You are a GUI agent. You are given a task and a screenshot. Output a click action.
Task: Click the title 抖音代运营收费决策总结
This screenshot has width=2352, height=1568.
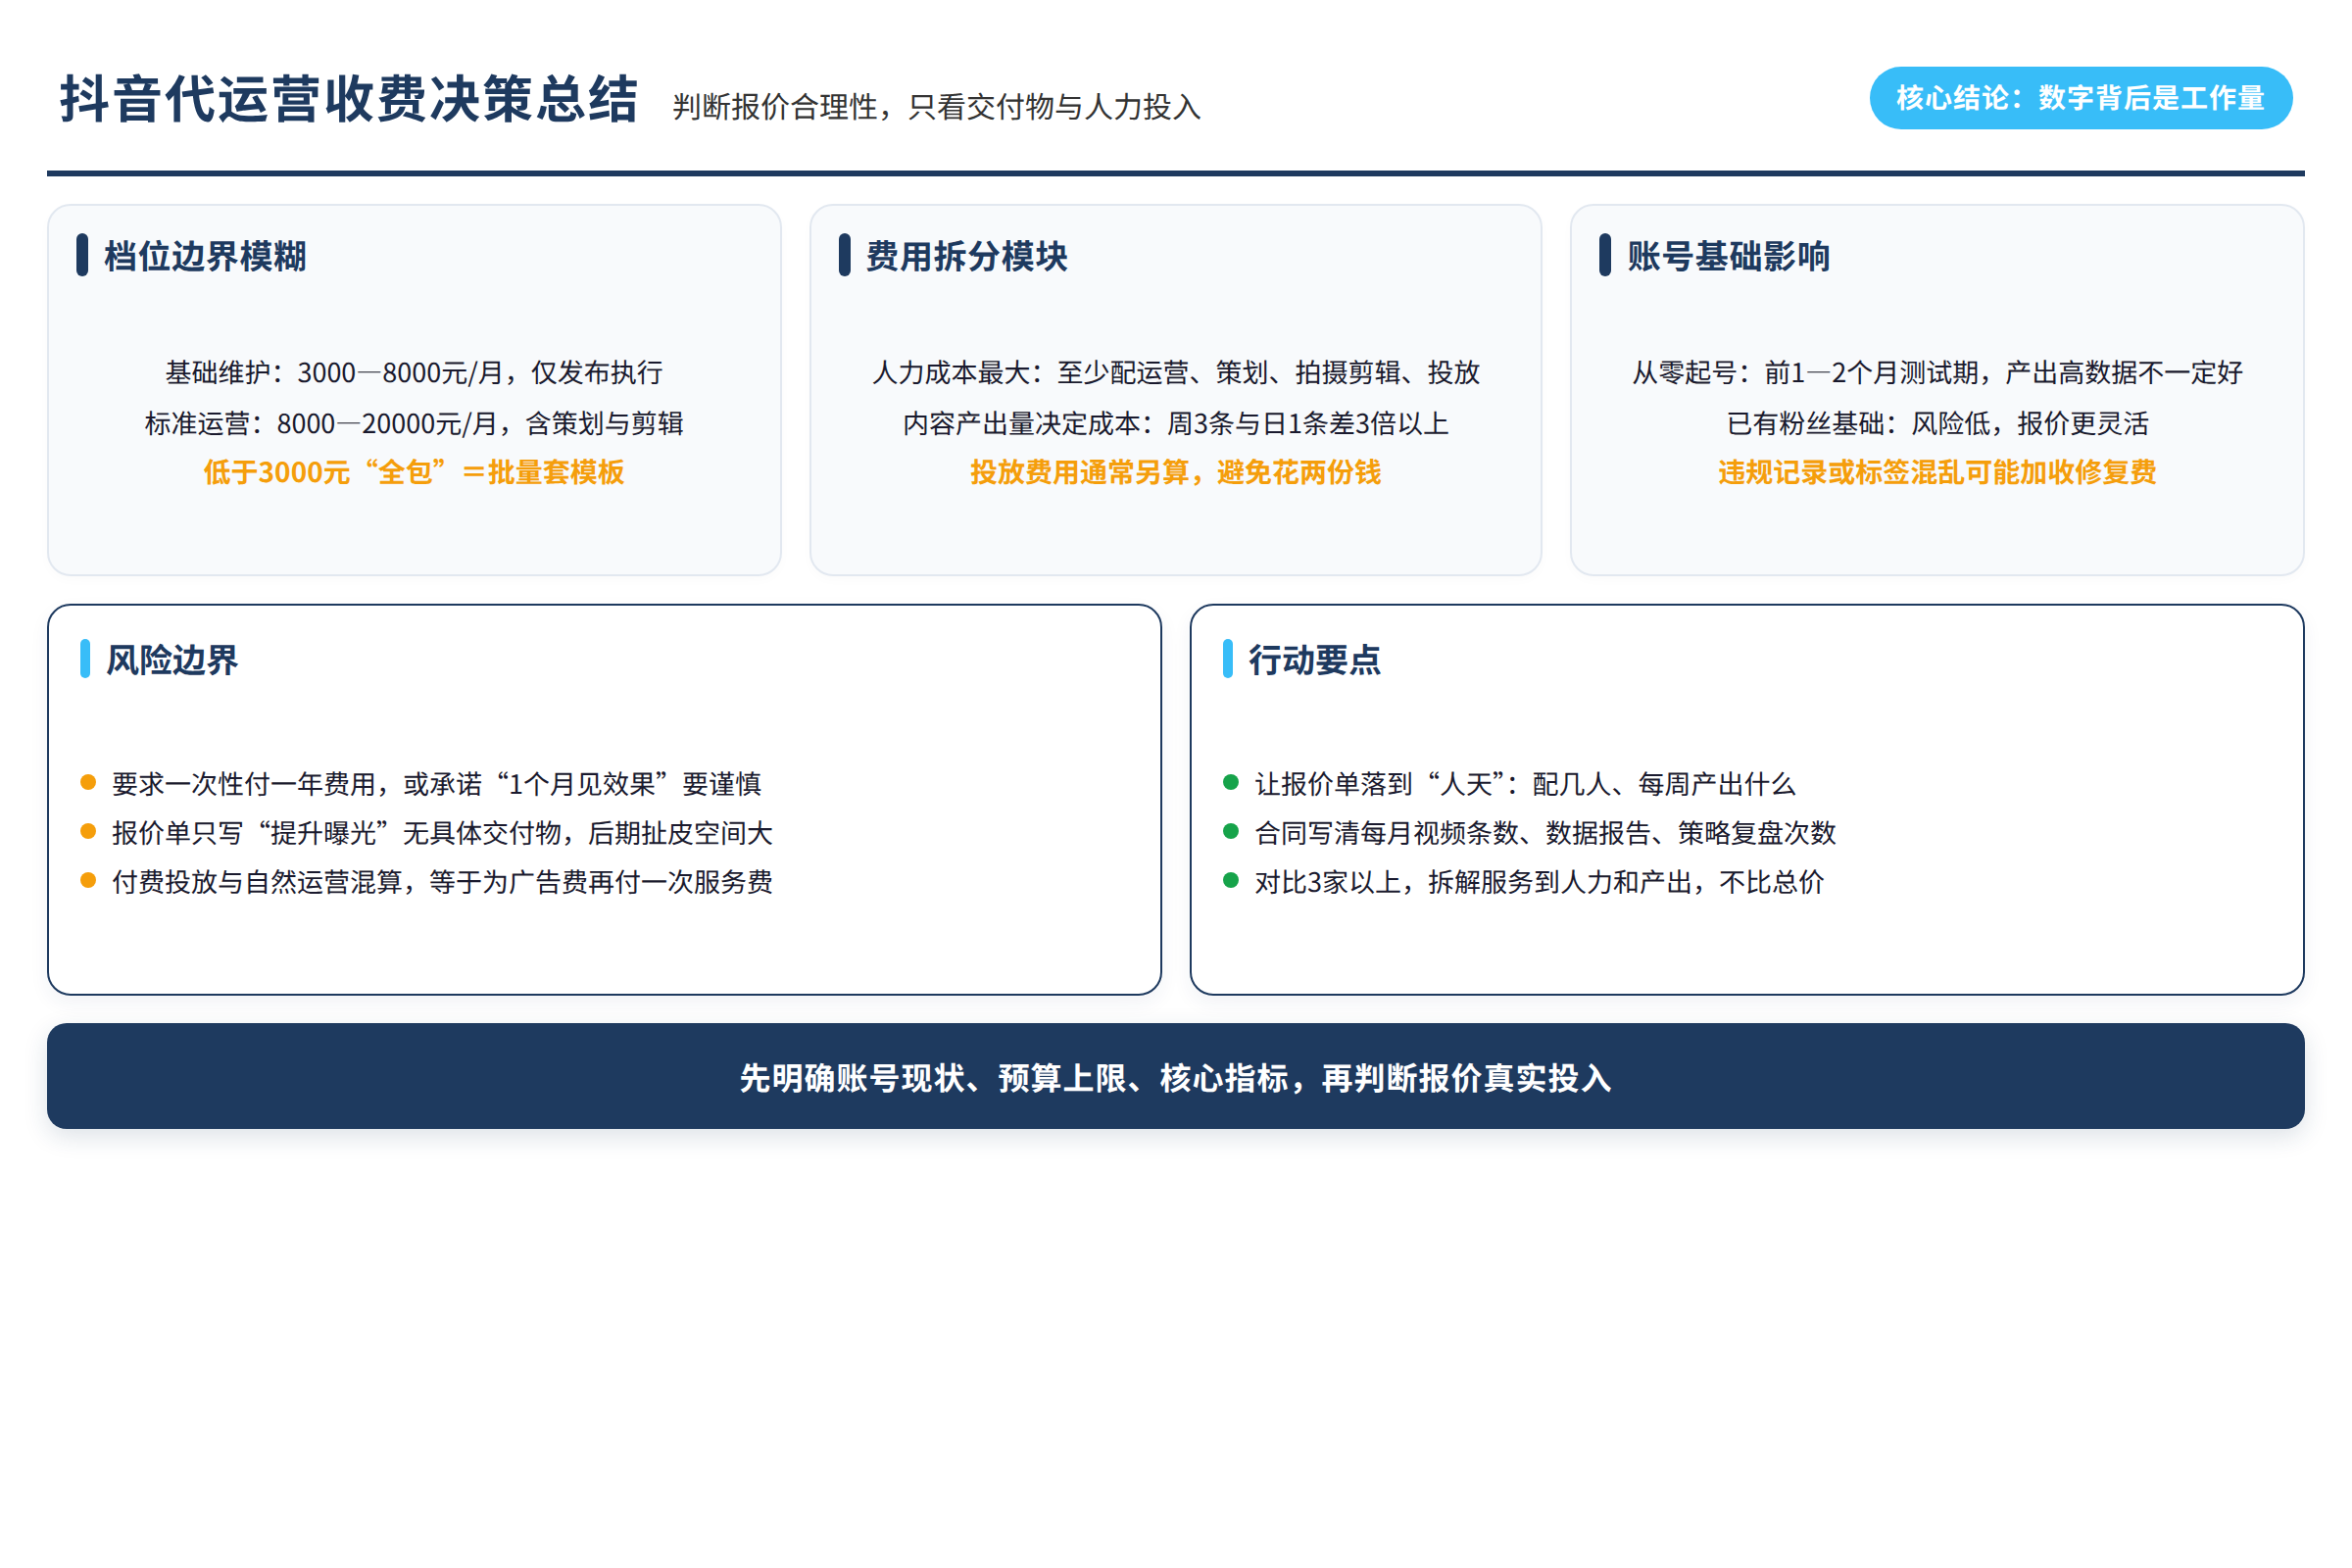pyautogui.click(x=348, y=99)
